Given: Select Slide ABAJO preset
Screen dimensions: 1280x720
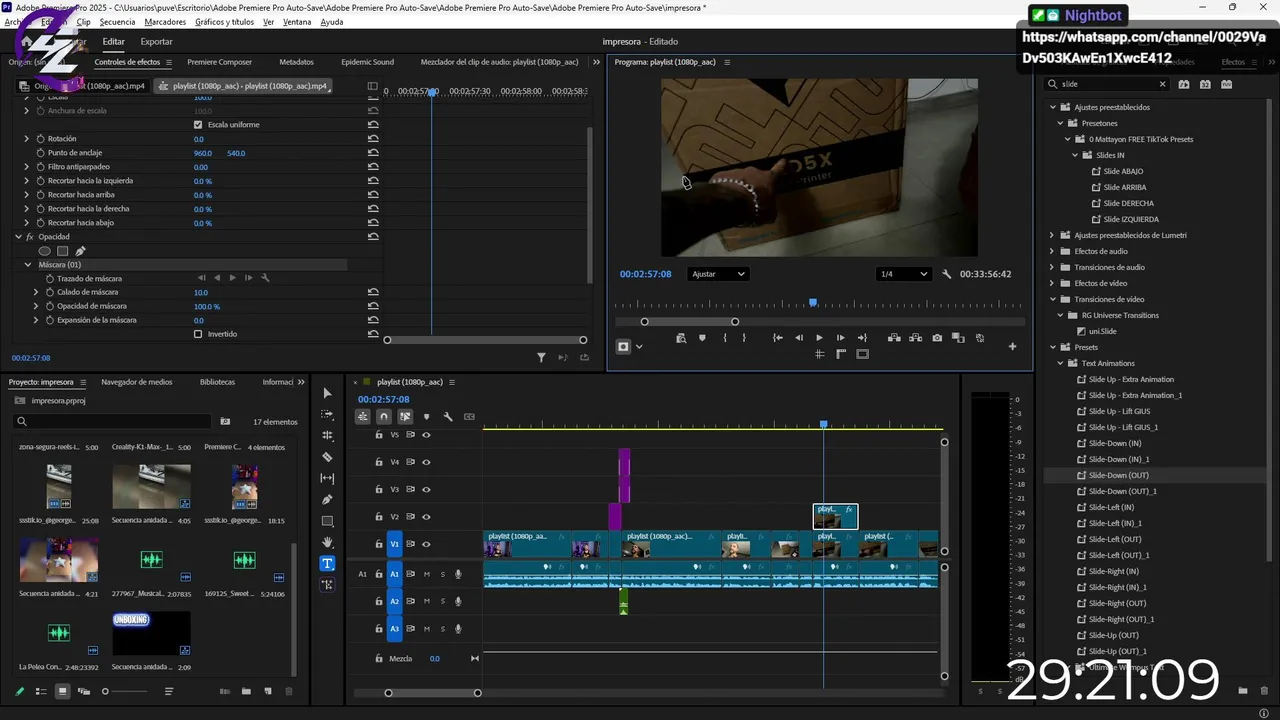Looking at the screenshot, I should click(x=1123, y=171).
